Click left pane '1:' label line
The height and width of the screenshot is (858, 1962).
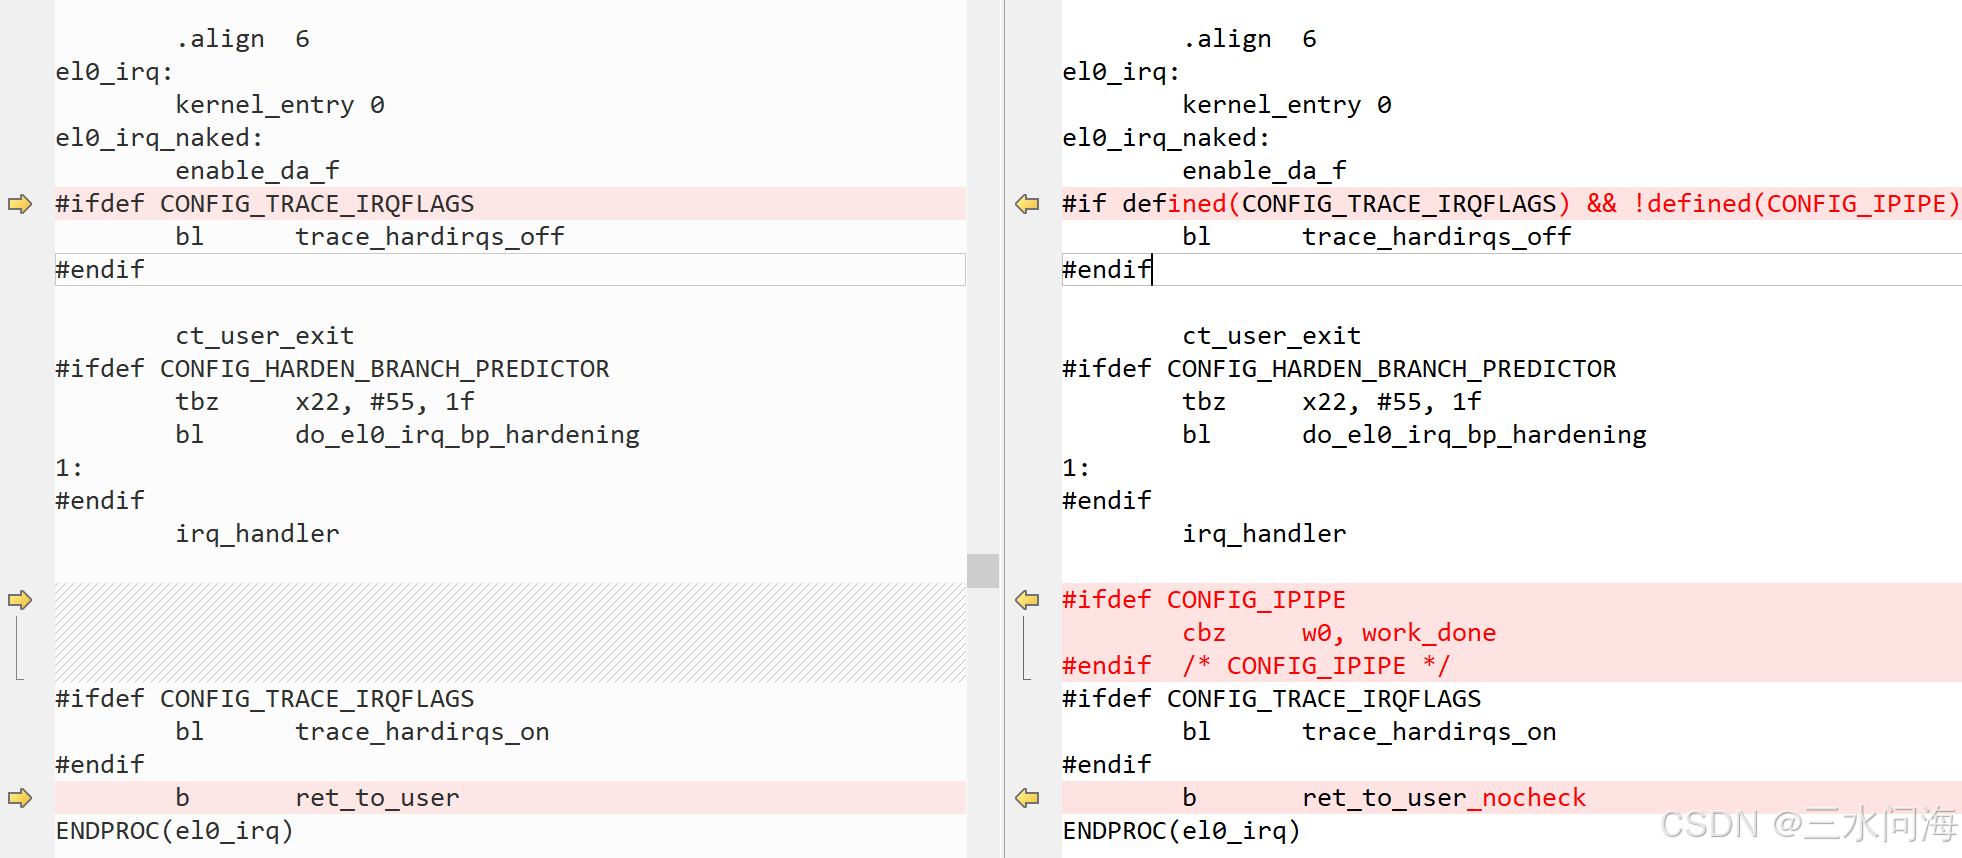coord(69,468)
